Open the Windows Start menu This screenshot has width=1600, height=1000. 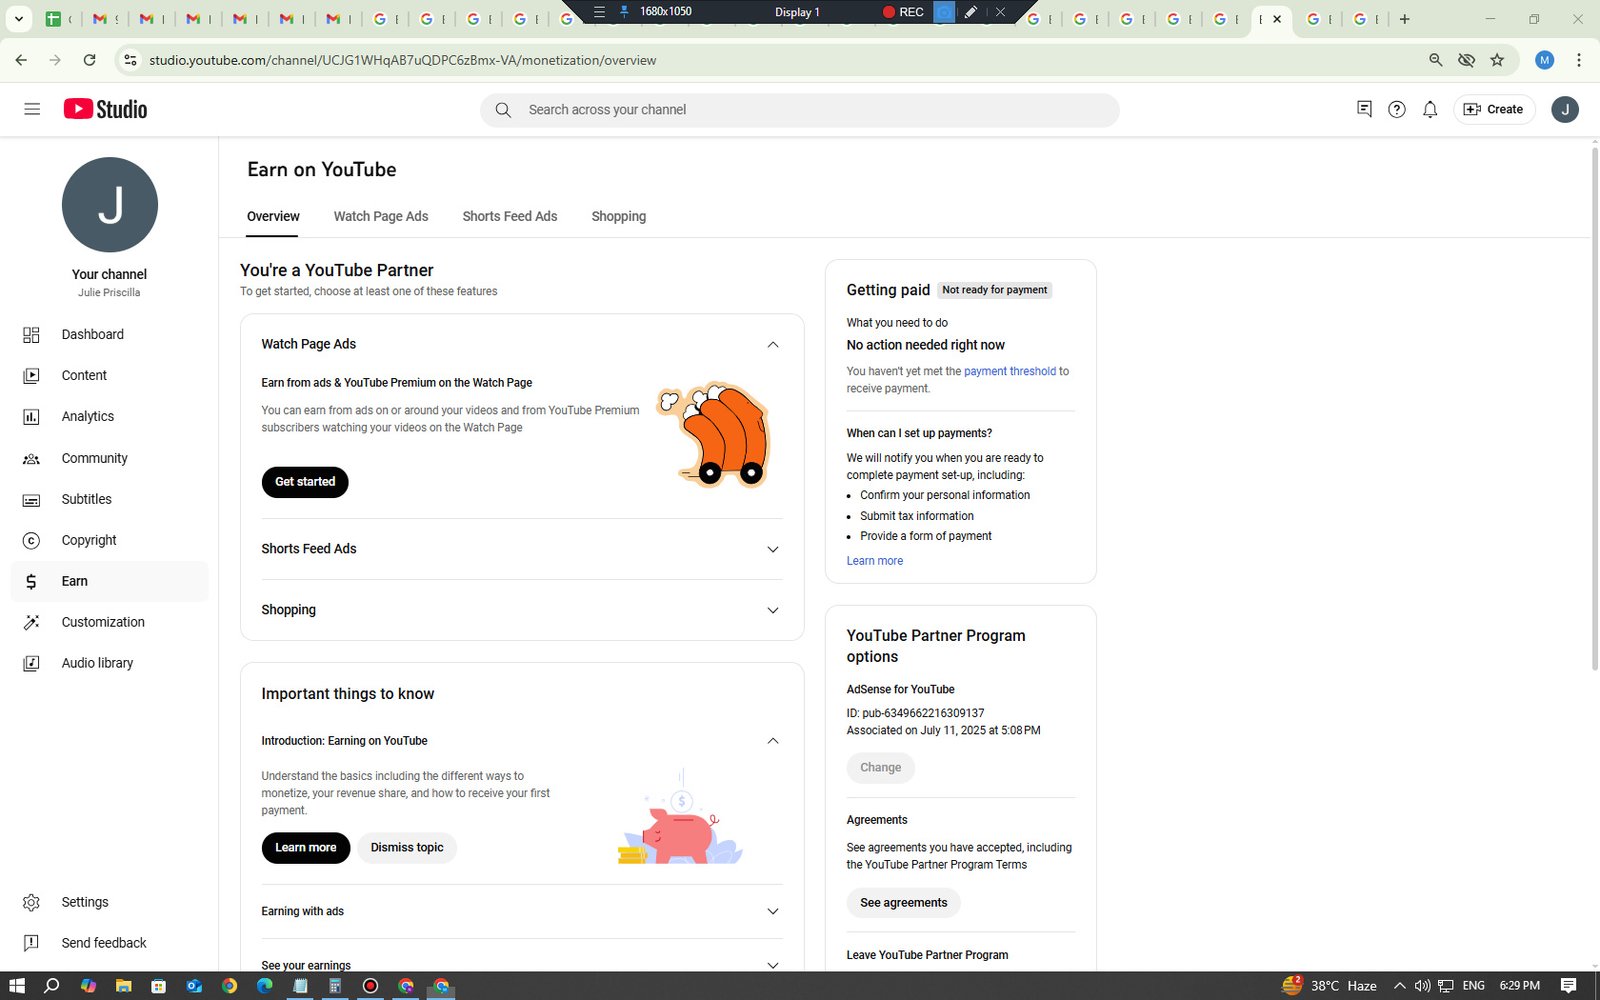tap(17, 986)
